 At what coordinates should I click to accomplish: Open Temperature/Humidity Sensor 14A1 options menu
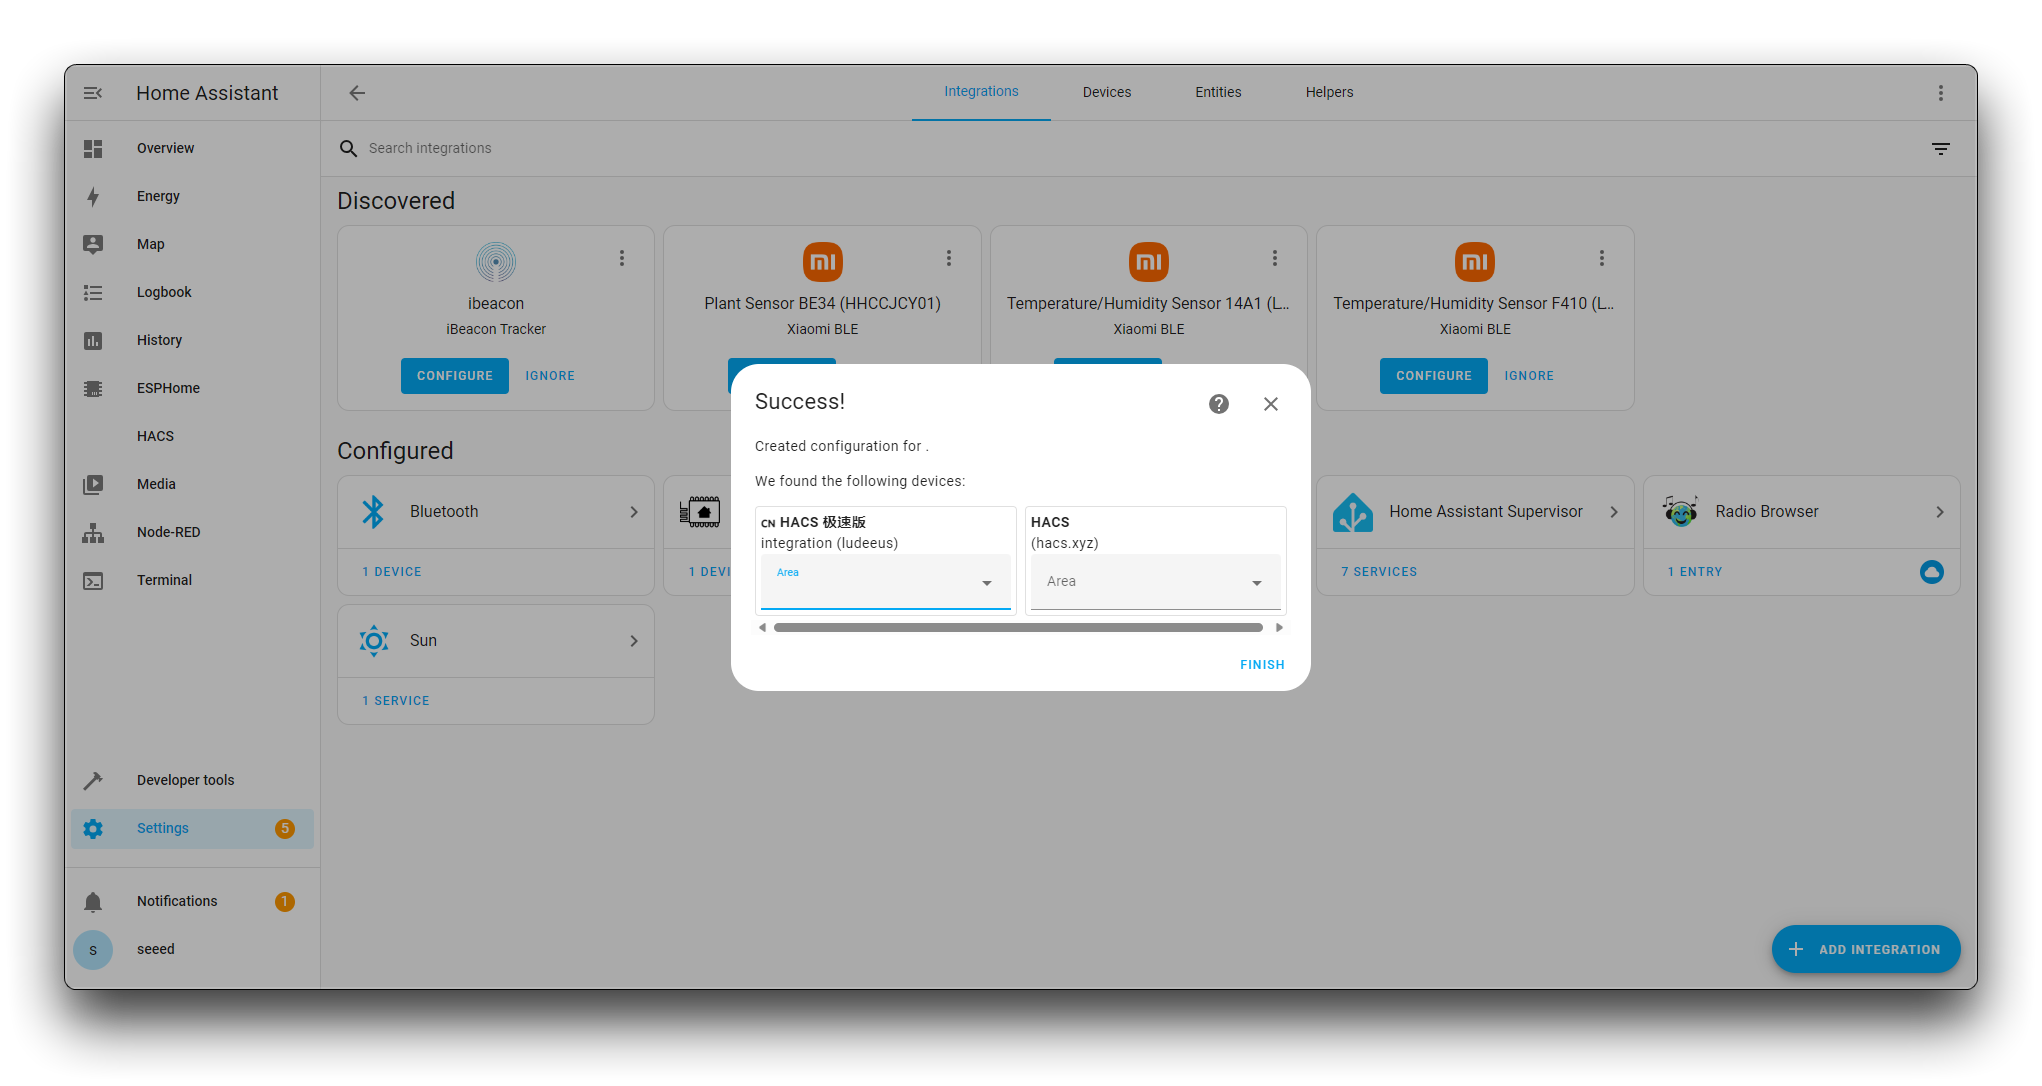click(1274, 258)
